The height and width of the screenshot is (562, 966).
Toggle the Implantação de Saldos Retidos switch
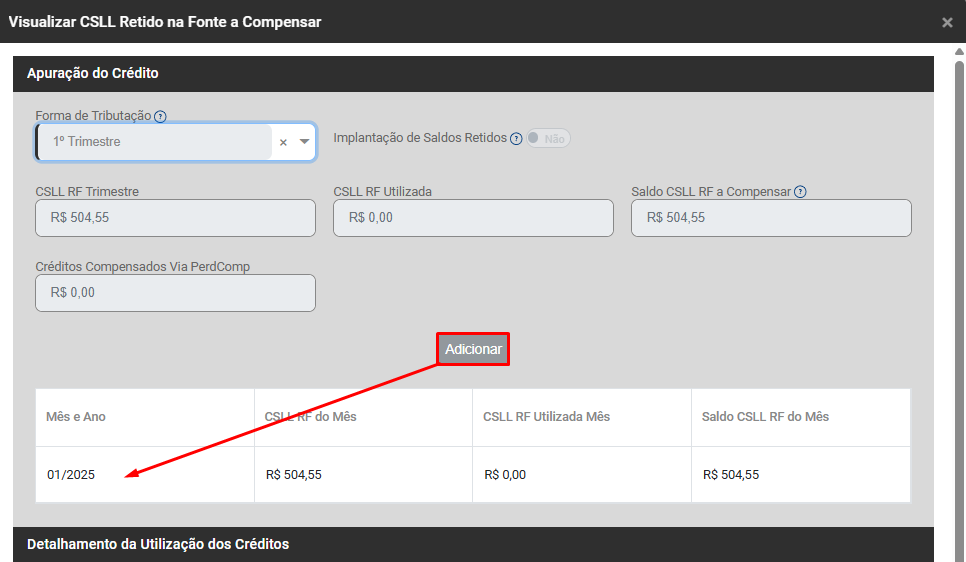pos(548,139)
